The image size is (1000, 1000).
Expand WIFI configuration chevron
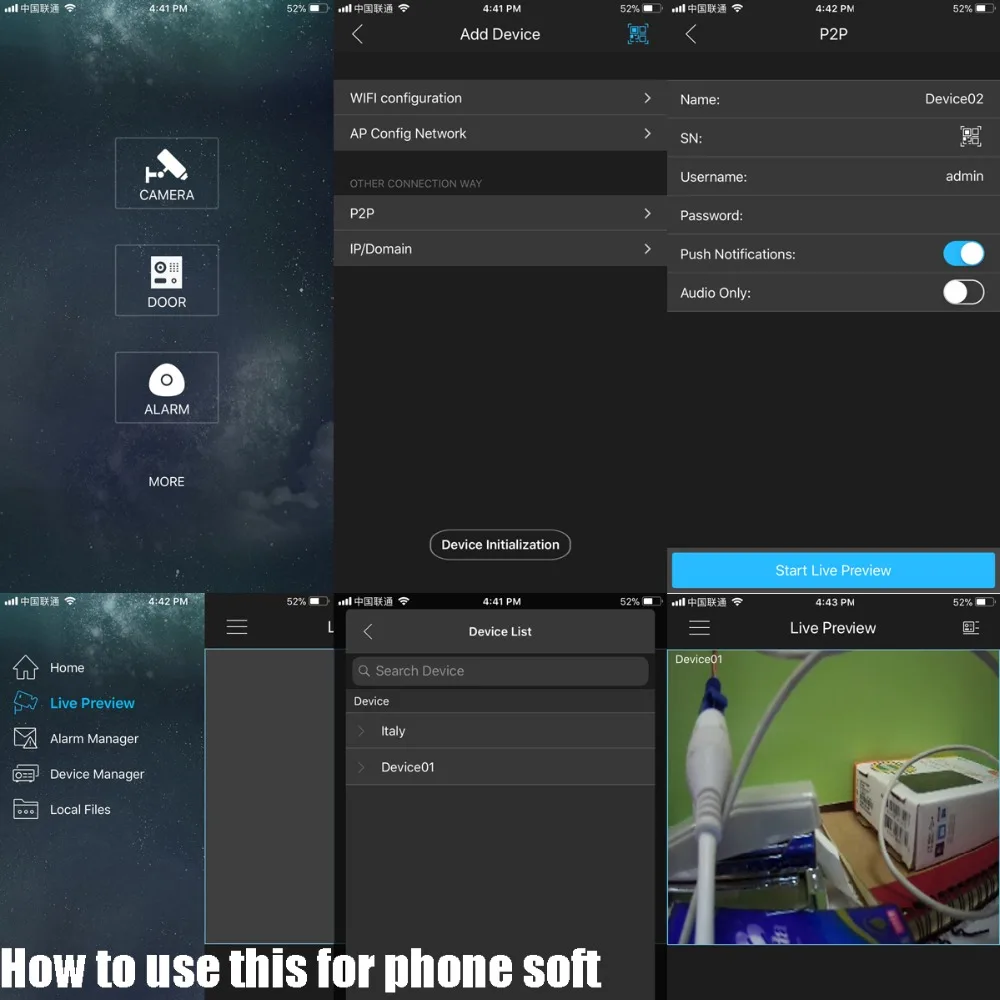(x=647, y=98)
